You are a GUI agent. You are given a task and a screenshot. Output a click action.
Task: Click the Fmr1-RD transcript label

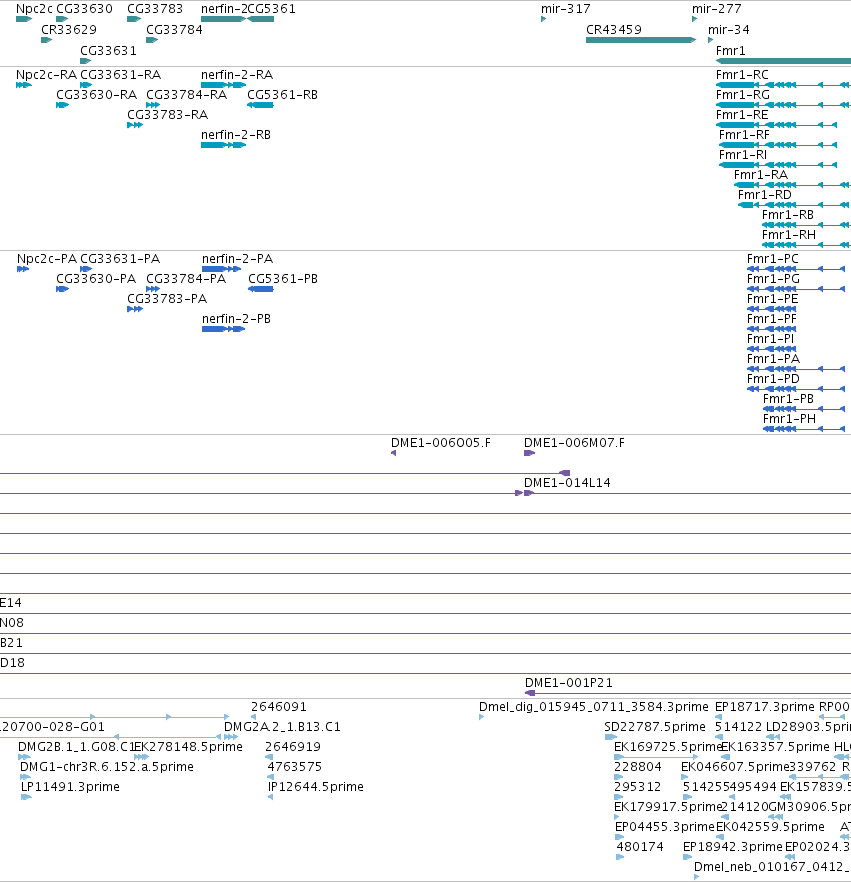(764, 195)
